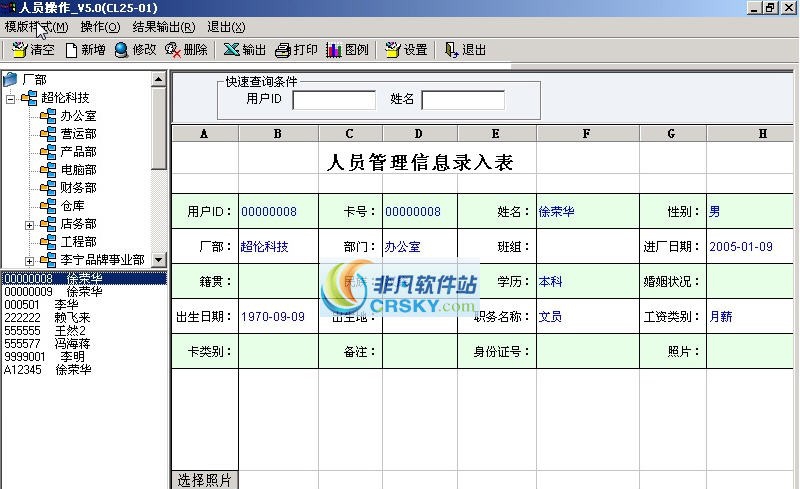This screenshot has height=489, width=800.
Task: Click the 性别 value 男 cell
Action: [750, 211]
